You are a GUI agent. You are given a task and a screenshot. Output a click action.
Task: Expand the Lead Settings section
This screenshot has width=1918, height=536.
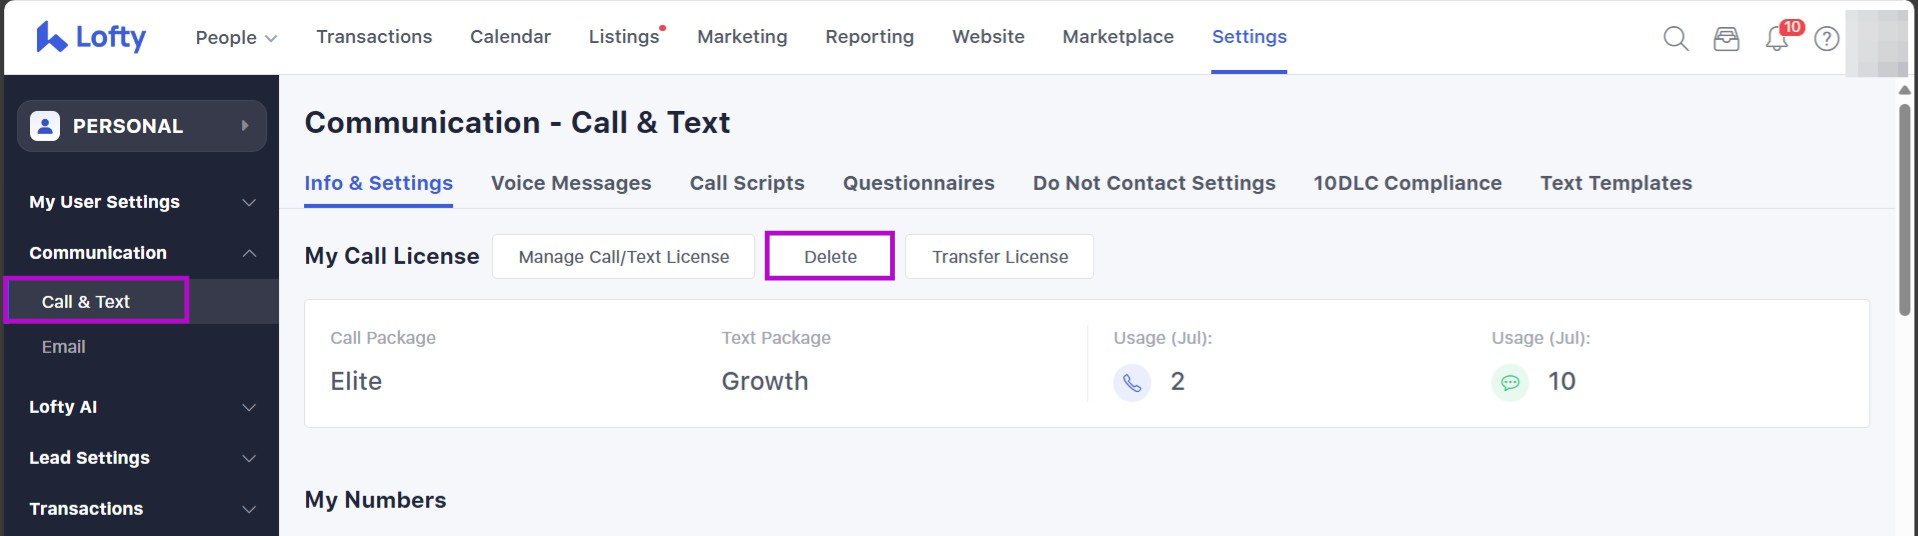[x=249, y=458]
